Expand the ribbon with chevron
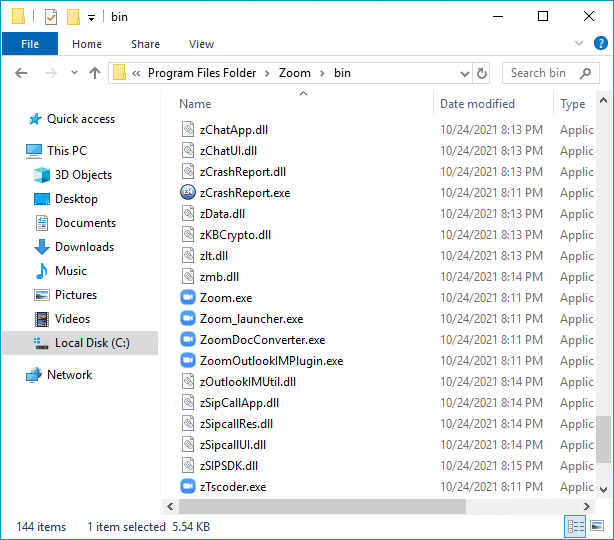The width and height of the screenshot is (614, 540). (578, 43)
